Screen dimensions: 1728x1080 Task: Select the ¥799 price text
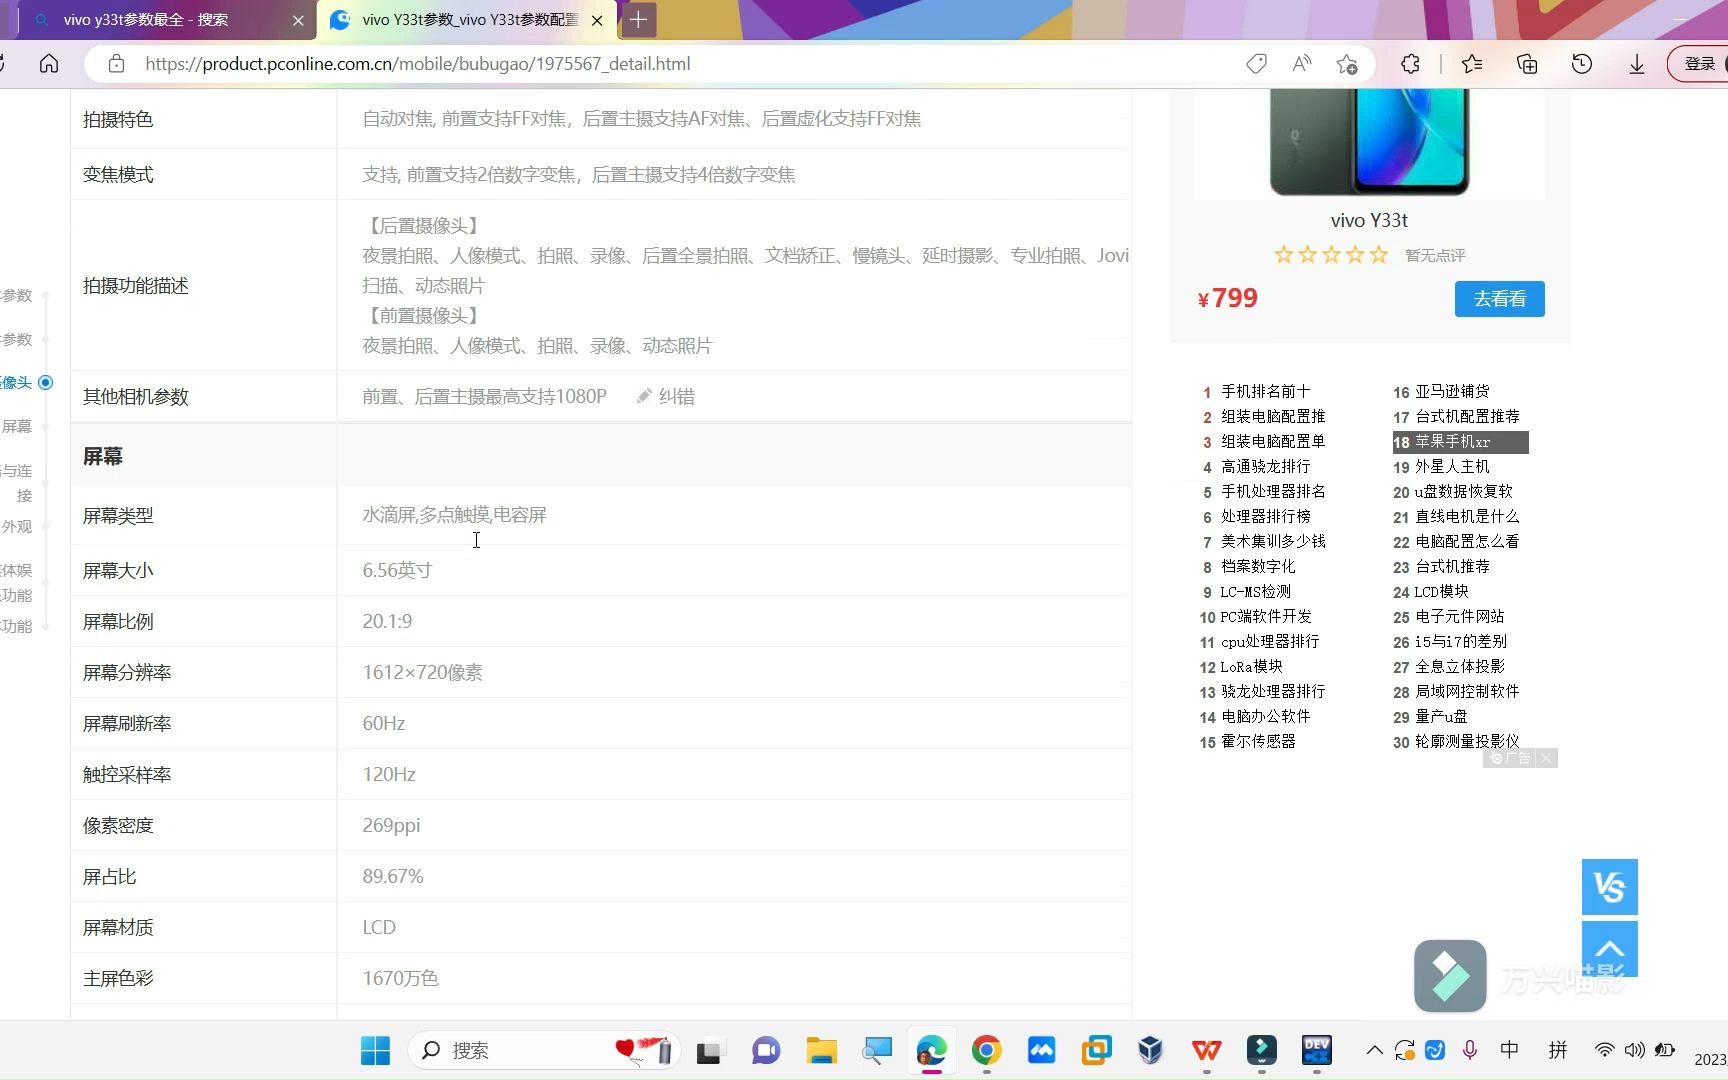1228,298
